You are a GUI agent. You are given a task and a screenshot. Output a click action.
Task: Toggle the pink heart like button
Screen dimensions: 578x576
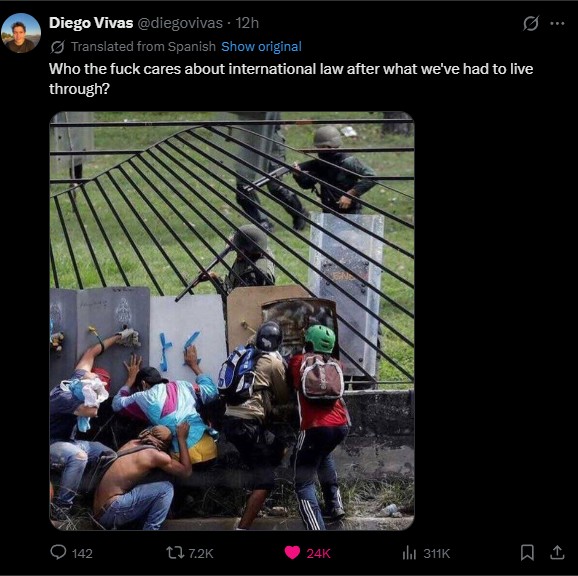click(x=292, y=553)
